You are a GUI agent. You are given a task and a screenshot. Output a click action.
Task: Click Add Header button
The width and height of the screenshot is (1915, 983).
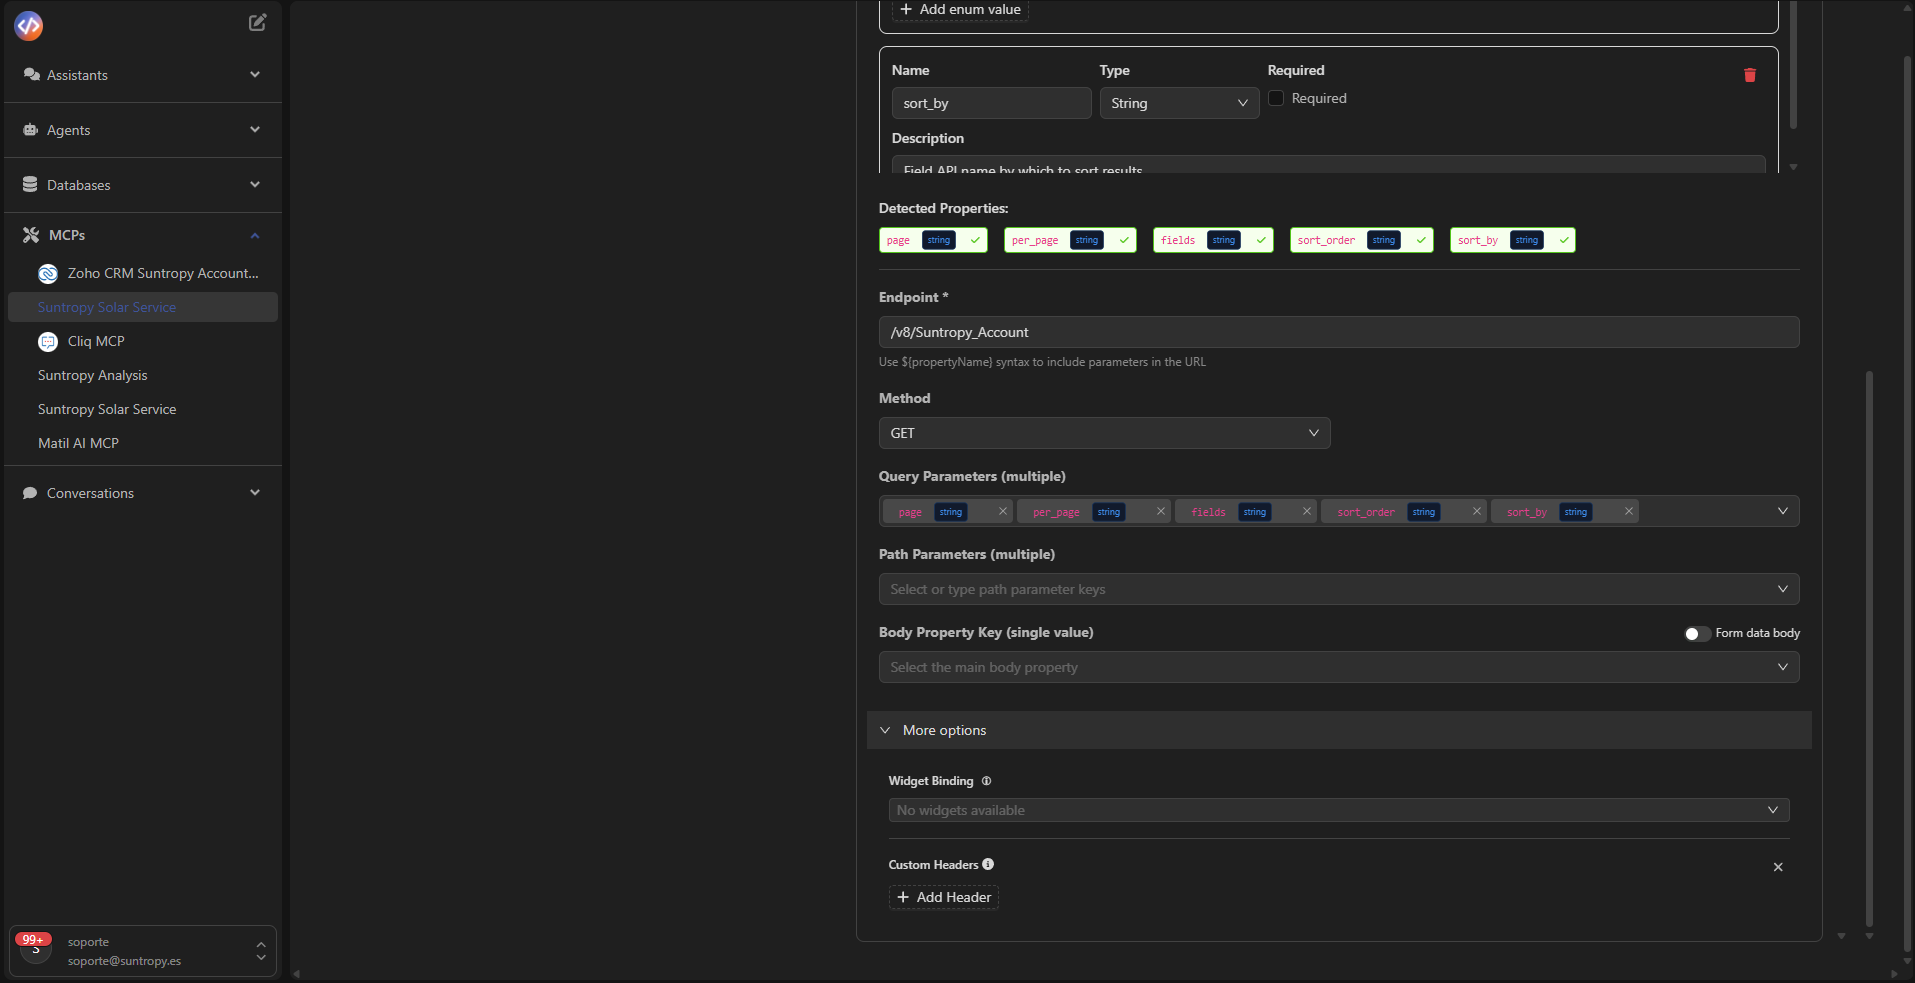pos(944,897)
